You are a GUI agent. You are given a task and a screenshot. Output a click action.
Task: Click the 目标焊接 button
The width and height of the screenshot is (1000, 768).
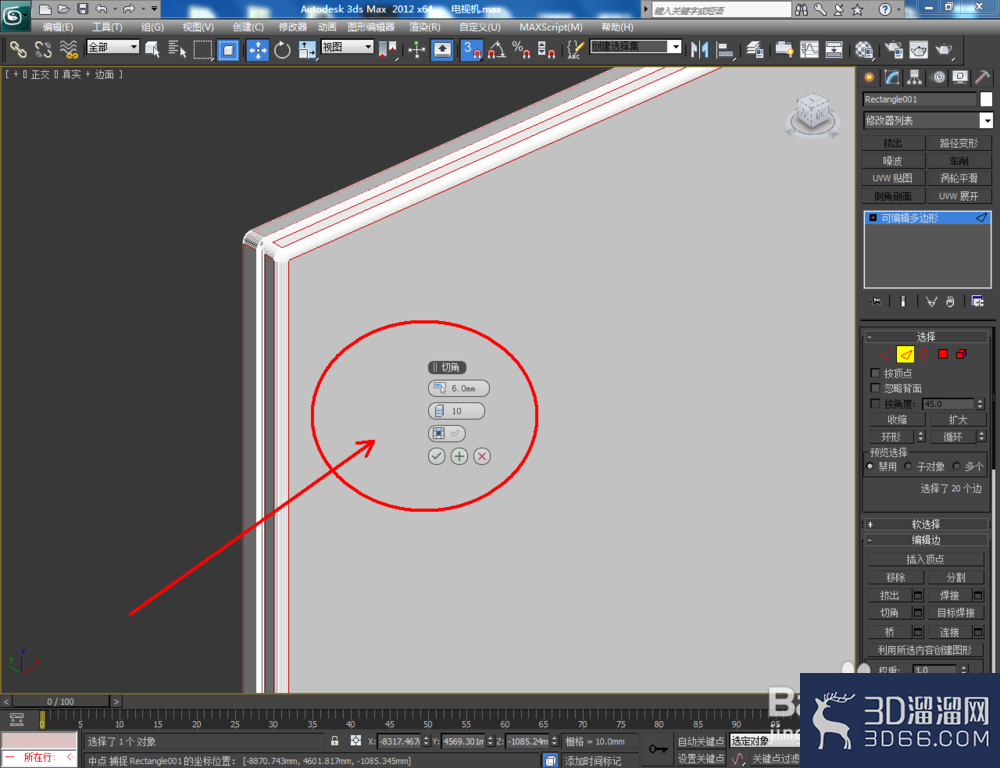click(955, 612)
